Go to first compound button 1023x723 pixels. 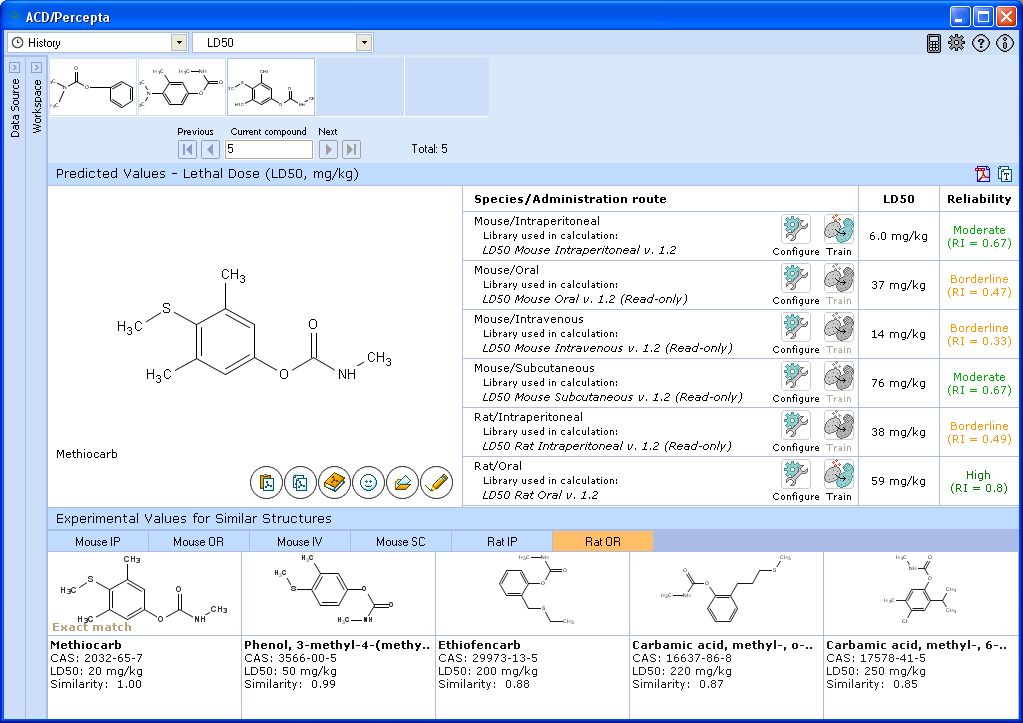187,149
